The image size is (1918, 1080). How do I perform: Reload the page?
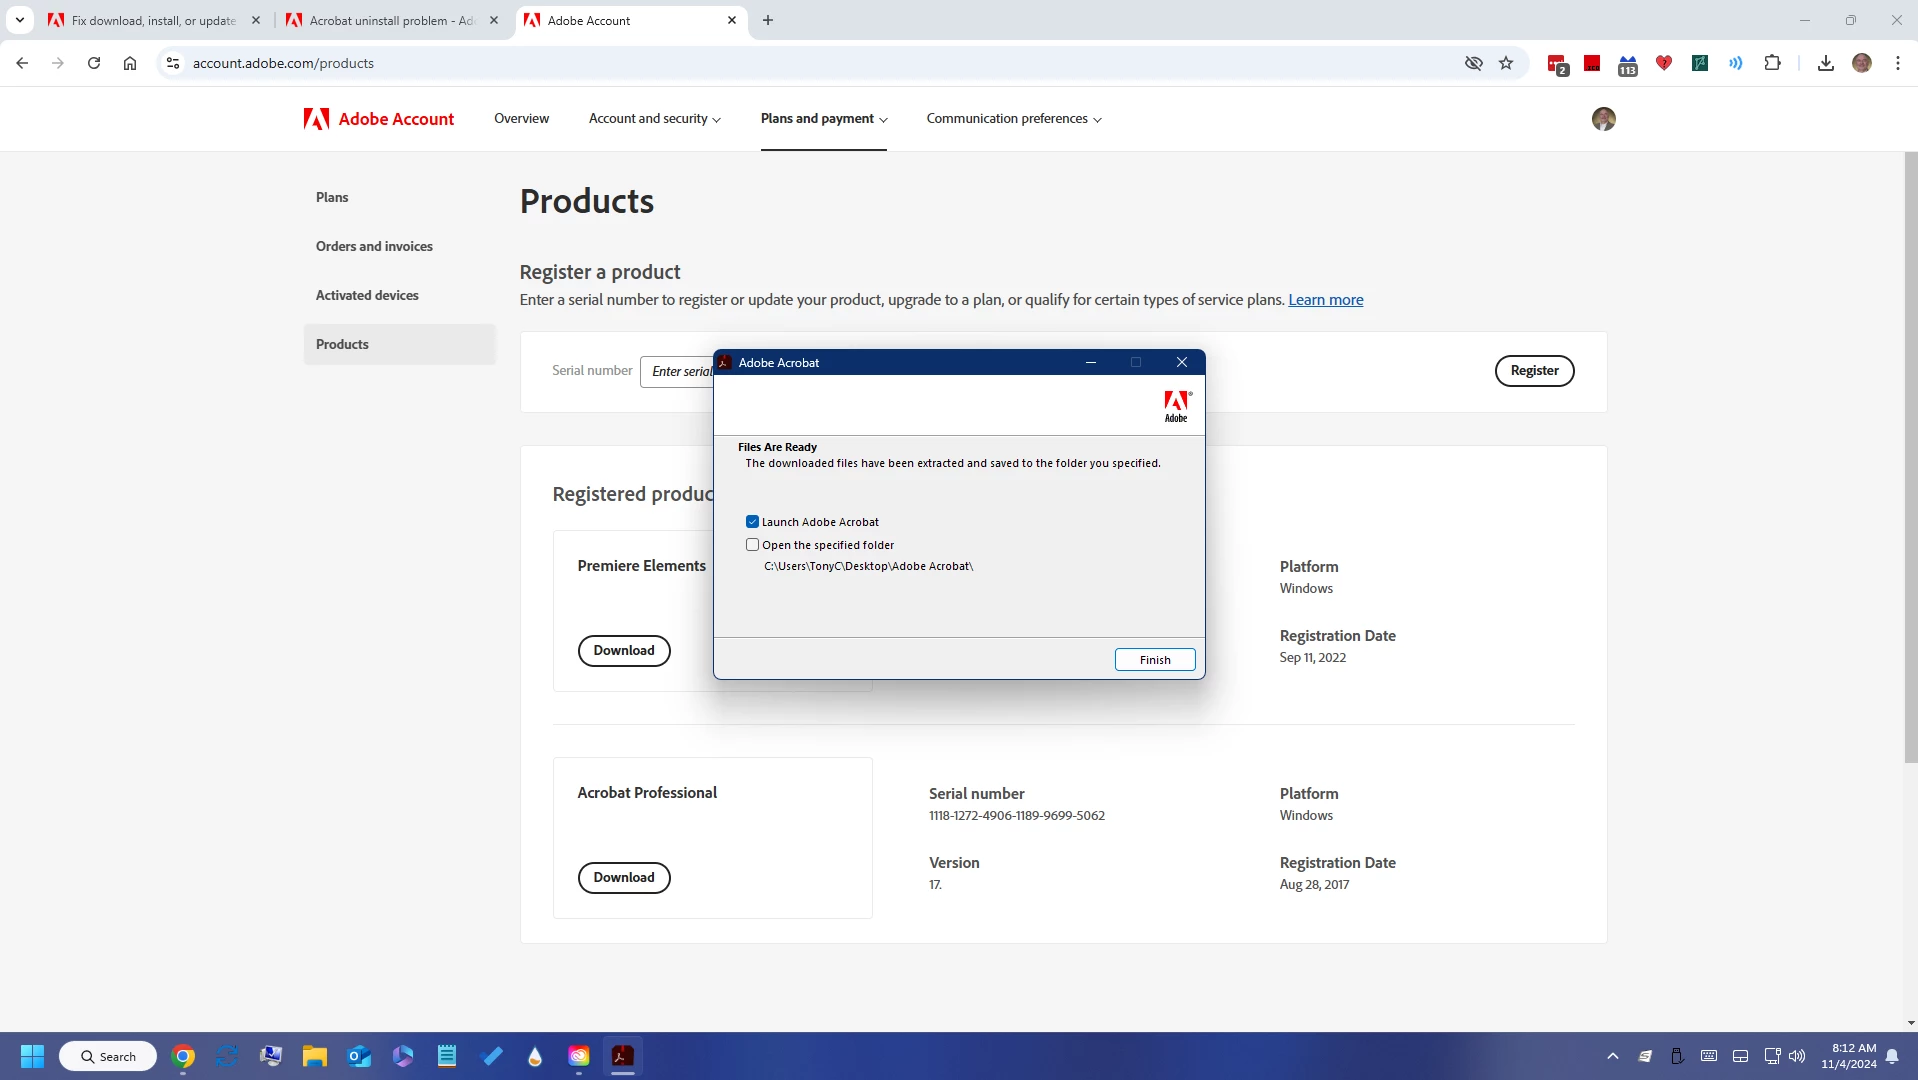point(94,63)
